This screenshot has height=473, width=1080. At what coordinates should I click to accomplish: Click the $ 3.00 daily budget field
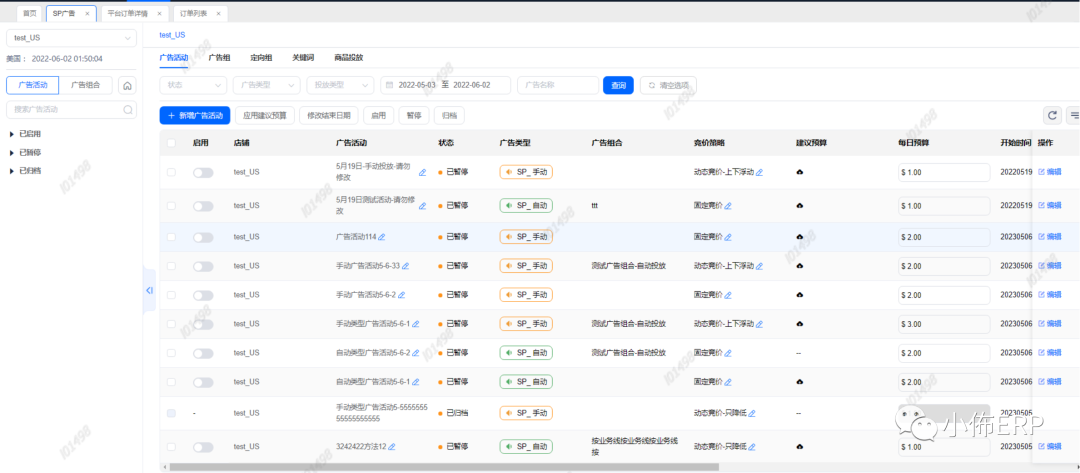point(943,324)
